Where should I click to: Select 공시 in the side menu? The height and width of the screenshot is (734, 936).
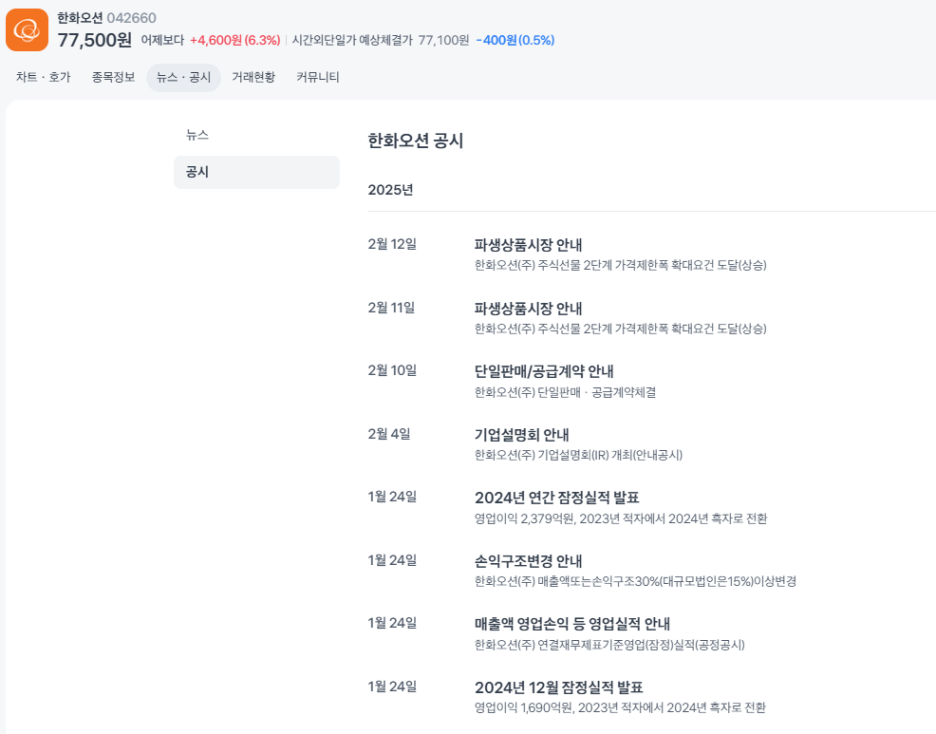pyautogui.click(x=257, y=172)
